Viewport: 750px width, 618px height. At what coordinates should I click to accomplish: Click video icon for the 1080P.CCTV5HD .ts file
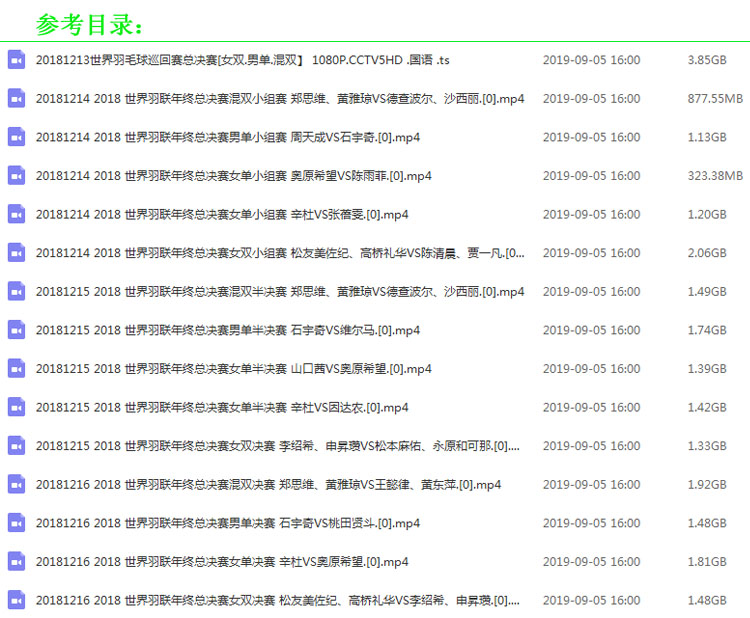16,60
